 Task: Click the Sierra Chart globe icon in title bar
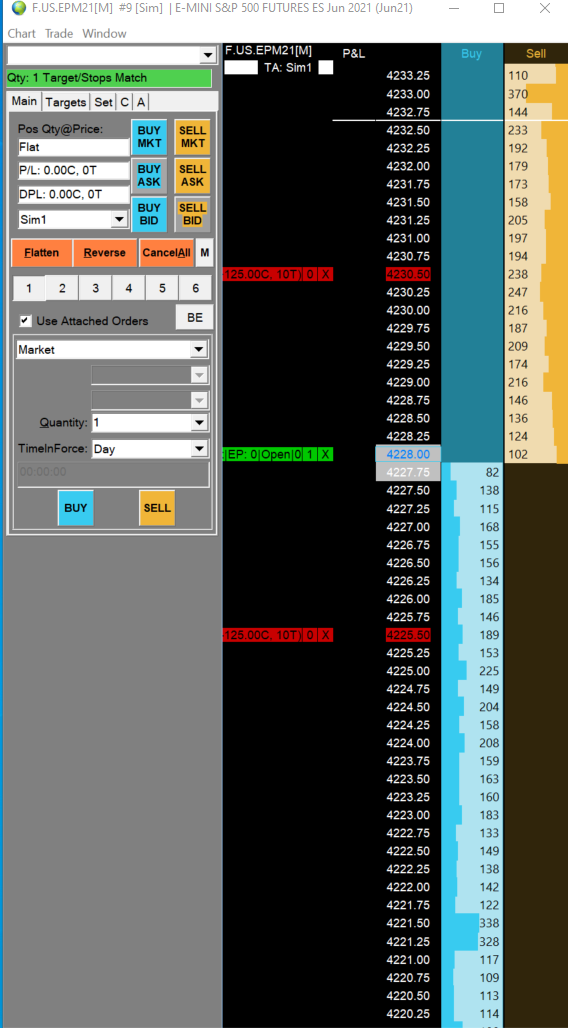pos(19,9)
